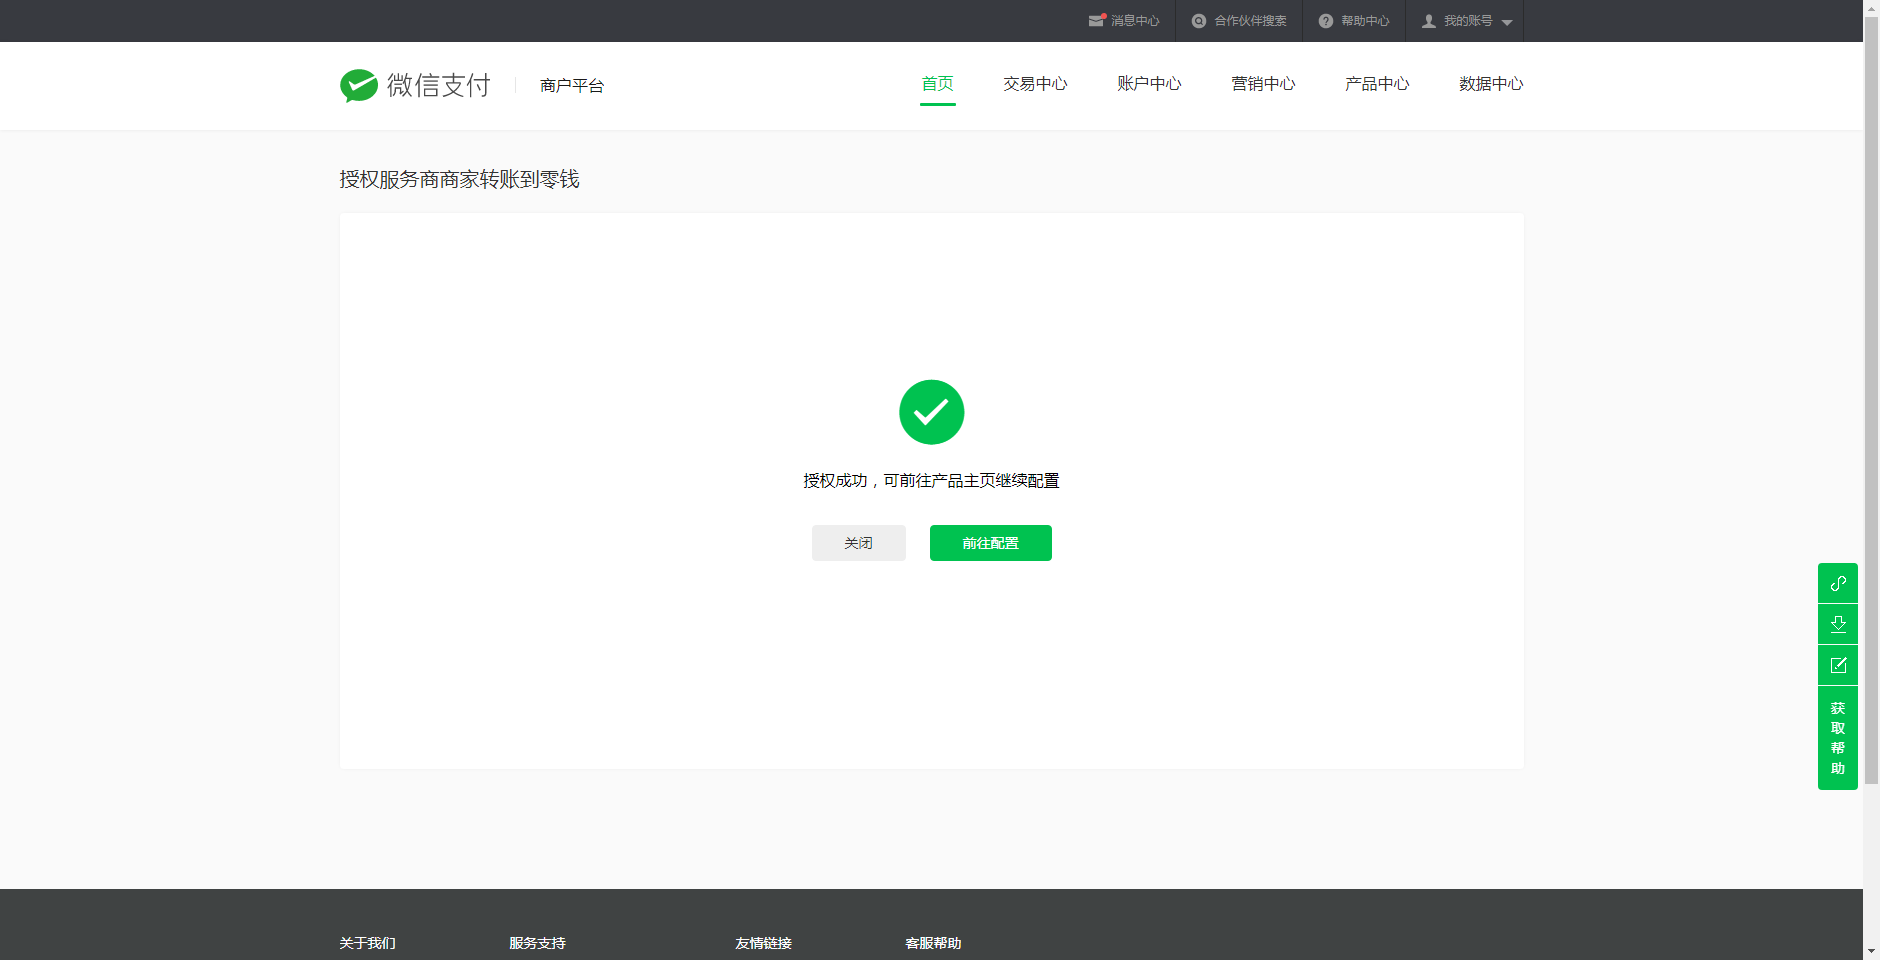1880x960 pixels.
Task: Open the 交易中心 menu
Action: point(1035,84)
